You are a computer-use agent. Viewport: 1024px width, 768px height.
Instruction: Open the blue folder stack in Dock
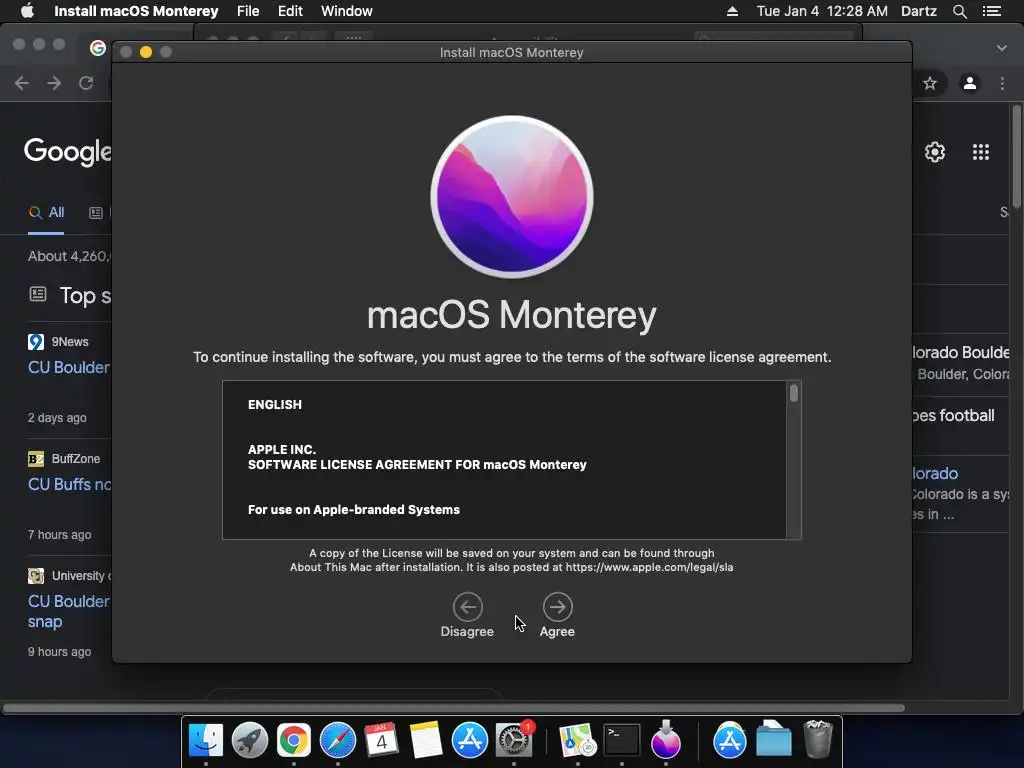(773, 739)
